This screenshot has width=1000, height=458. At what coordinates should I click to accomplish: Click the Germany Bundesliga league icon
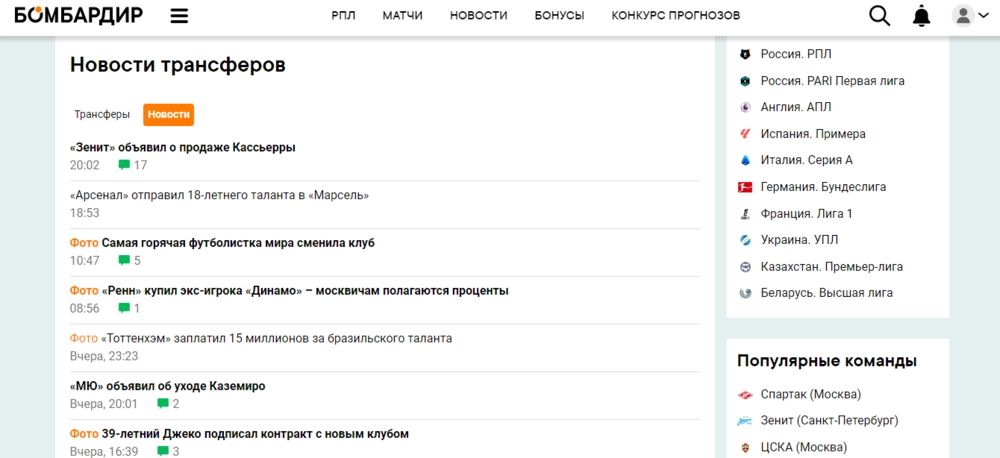[x=745, y=187]
